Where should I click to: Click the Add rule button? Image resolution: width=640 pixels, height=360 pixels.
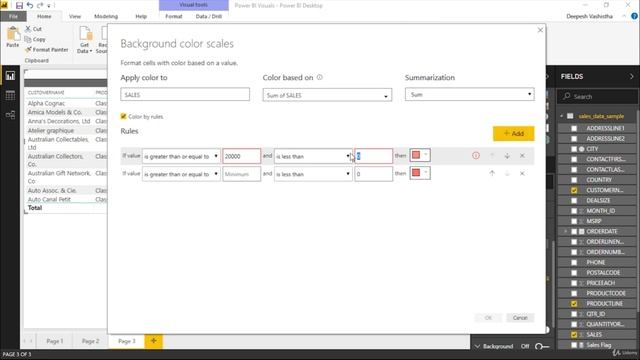tap(513, 133)
